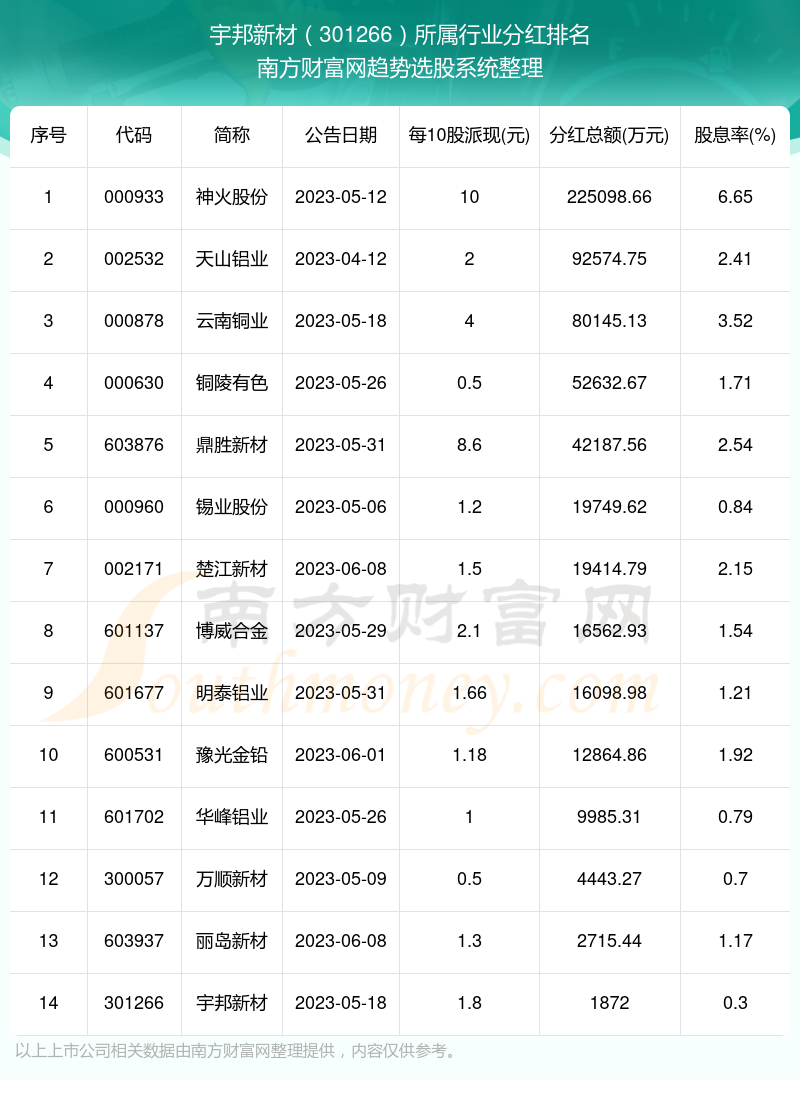The image size is (800, 1102).
Task: Click the 每10股派现(元) header
Action: tap(469, 135)
